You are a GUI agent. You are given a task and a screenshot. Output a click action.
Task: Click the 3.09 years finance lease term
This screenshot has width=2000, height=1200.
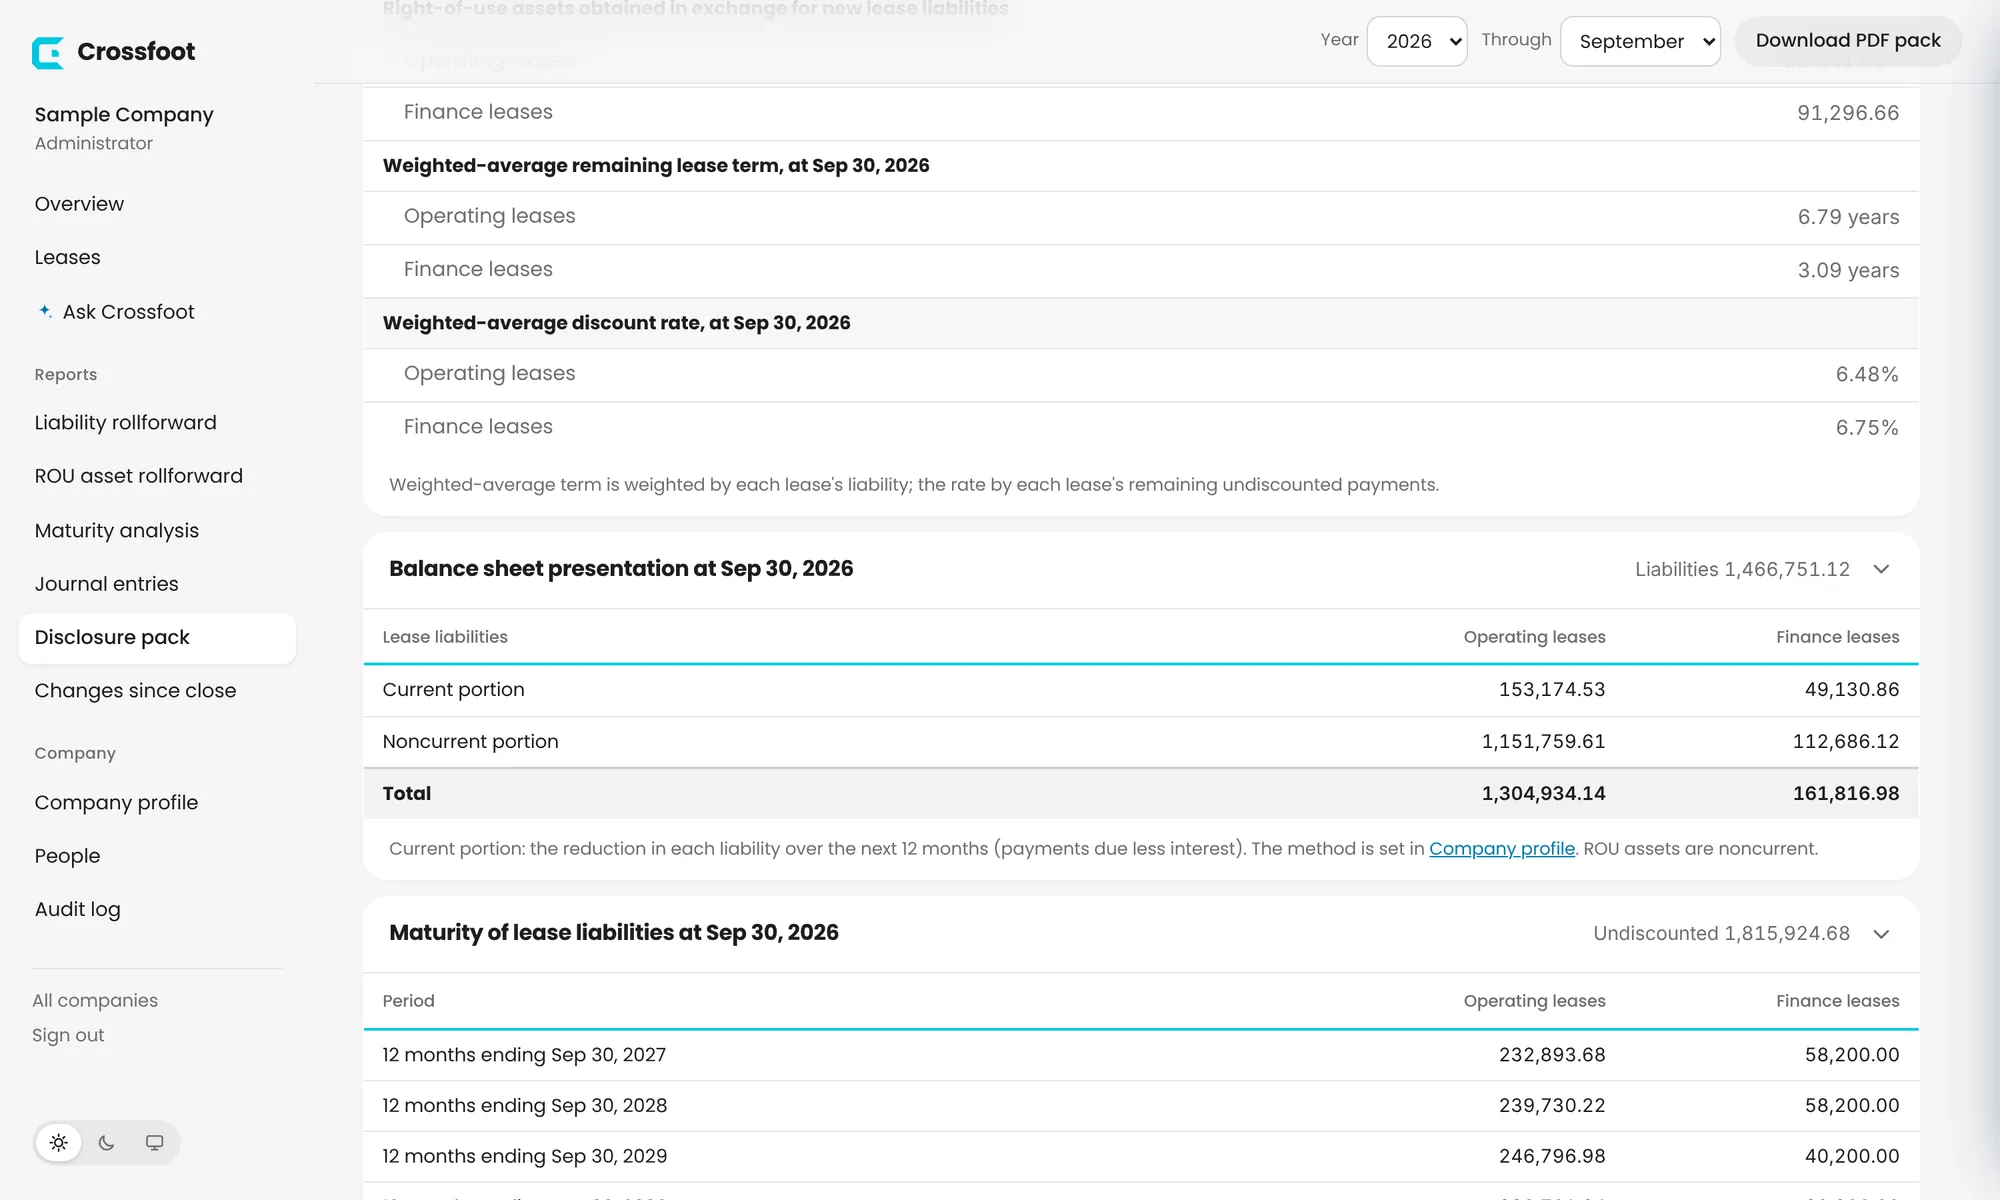[1848, 270]
